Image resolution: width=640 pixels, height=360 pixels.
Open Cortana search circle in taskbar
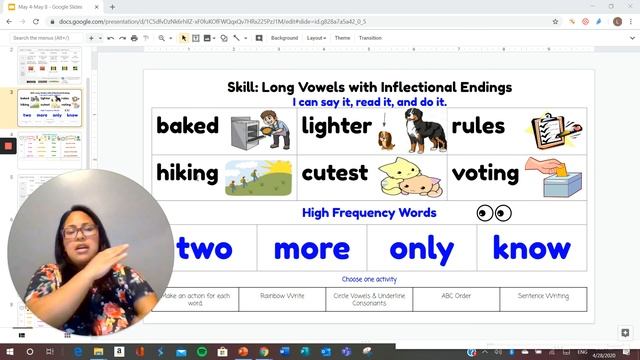(x=30, y=351)
